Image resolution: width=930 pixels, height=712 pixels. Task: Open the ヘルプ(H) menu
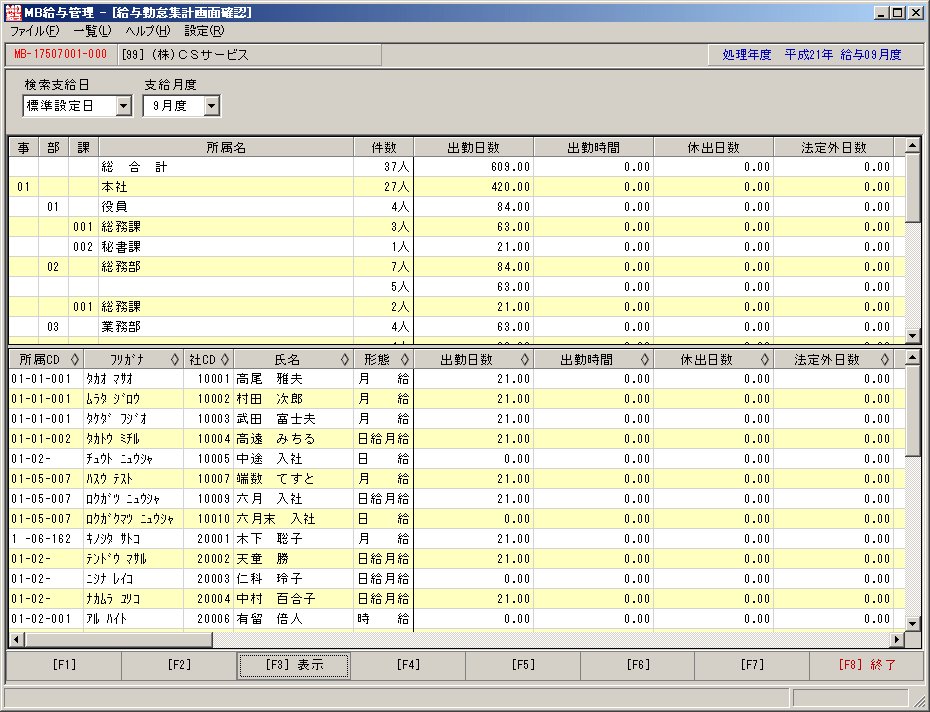click(148, 31)
